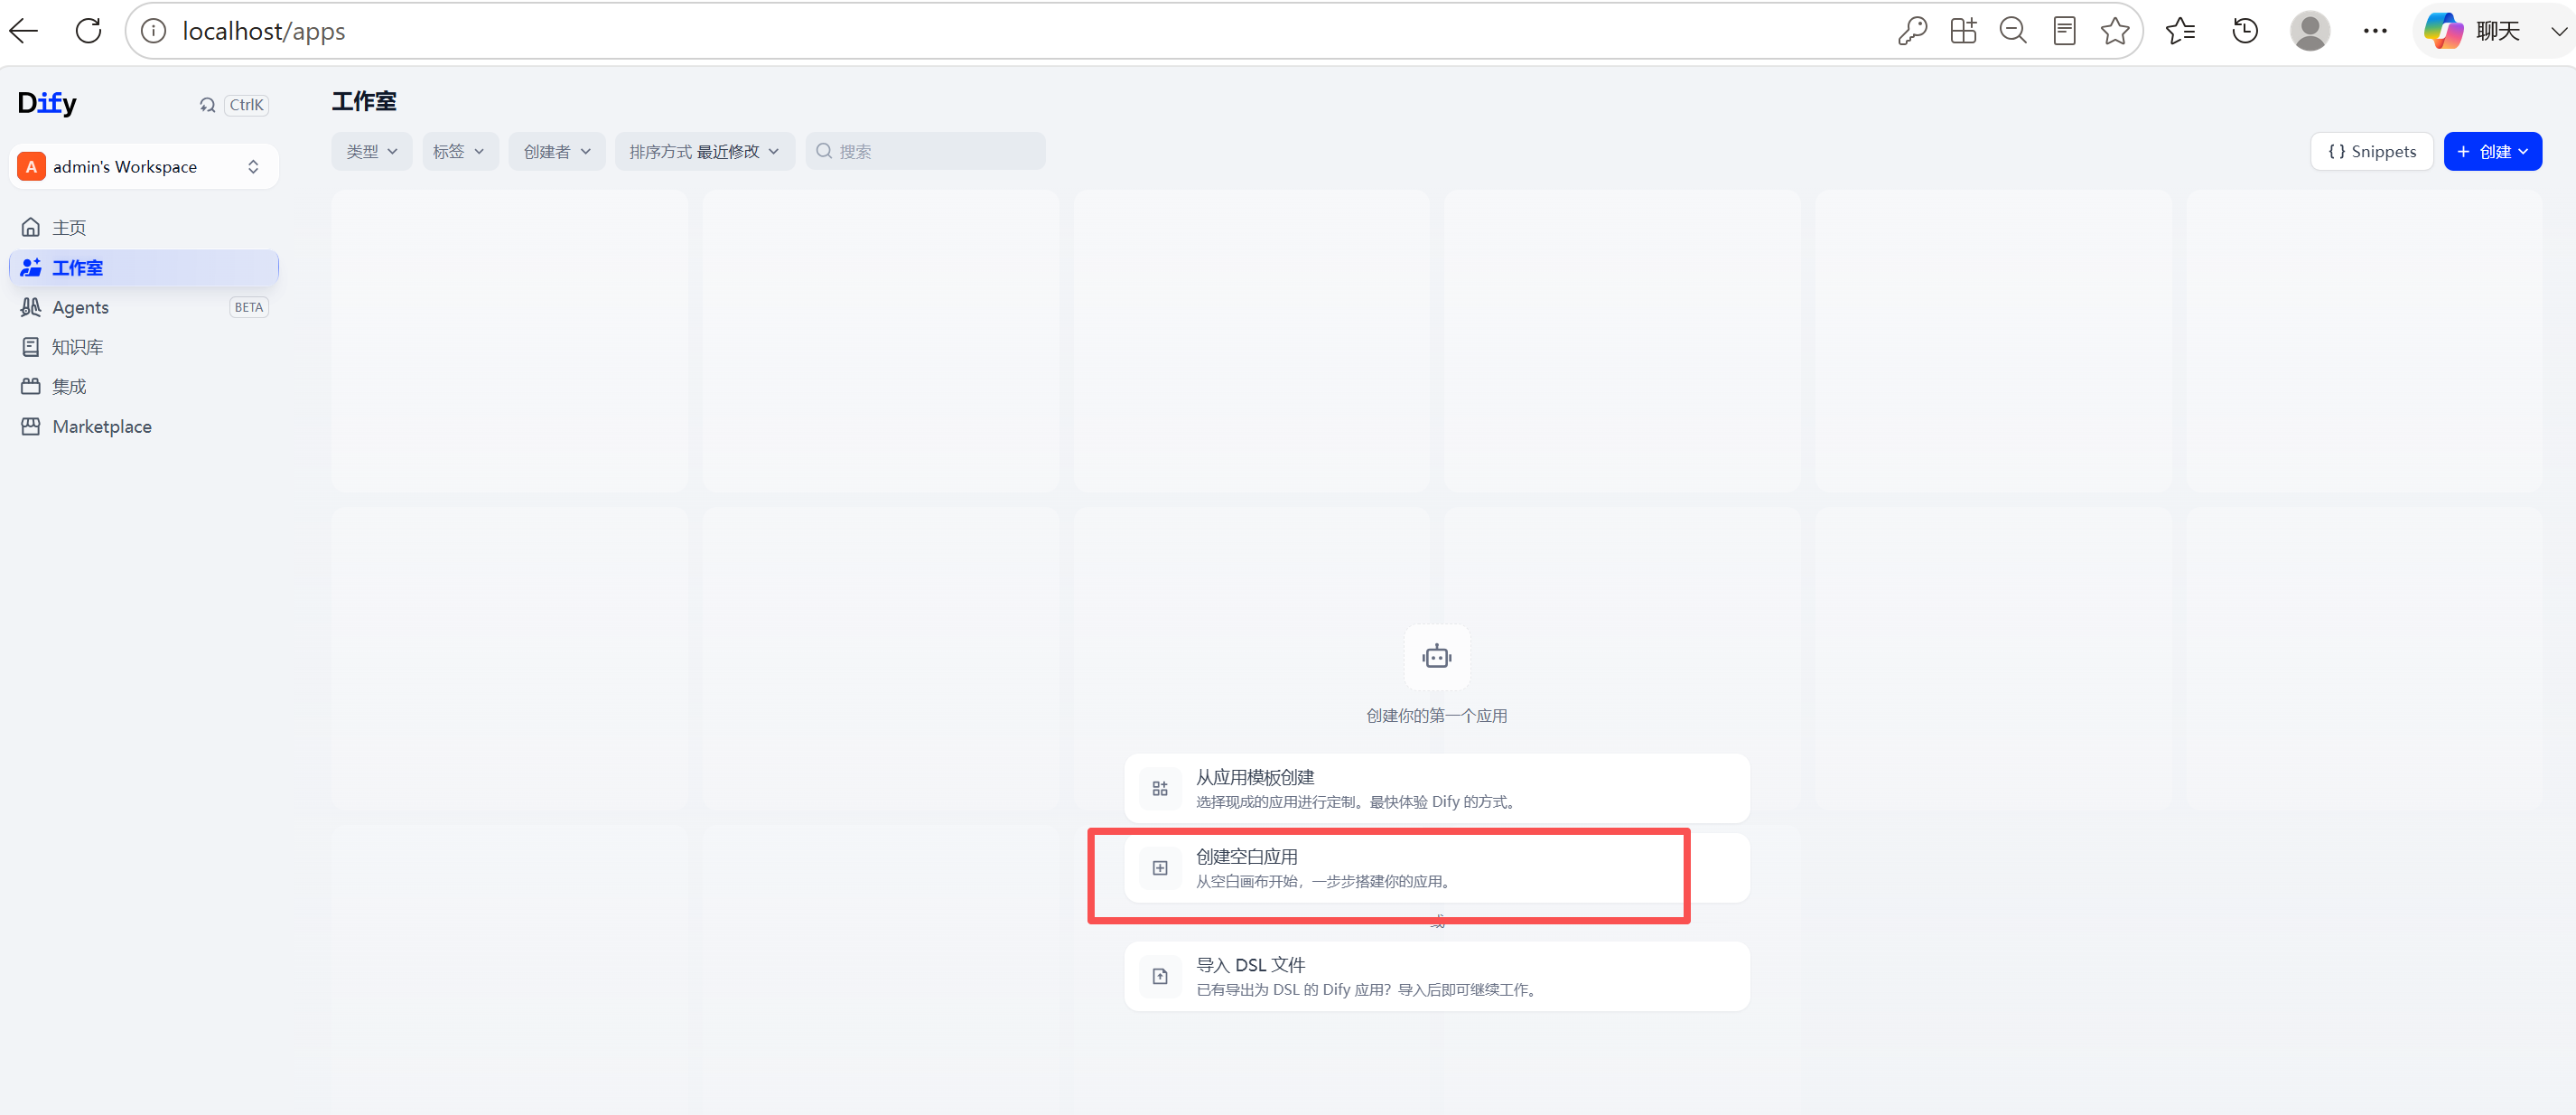Open the site info icon in address bar
Viewport: 2576px width, 1115px height.
[153, 31]
